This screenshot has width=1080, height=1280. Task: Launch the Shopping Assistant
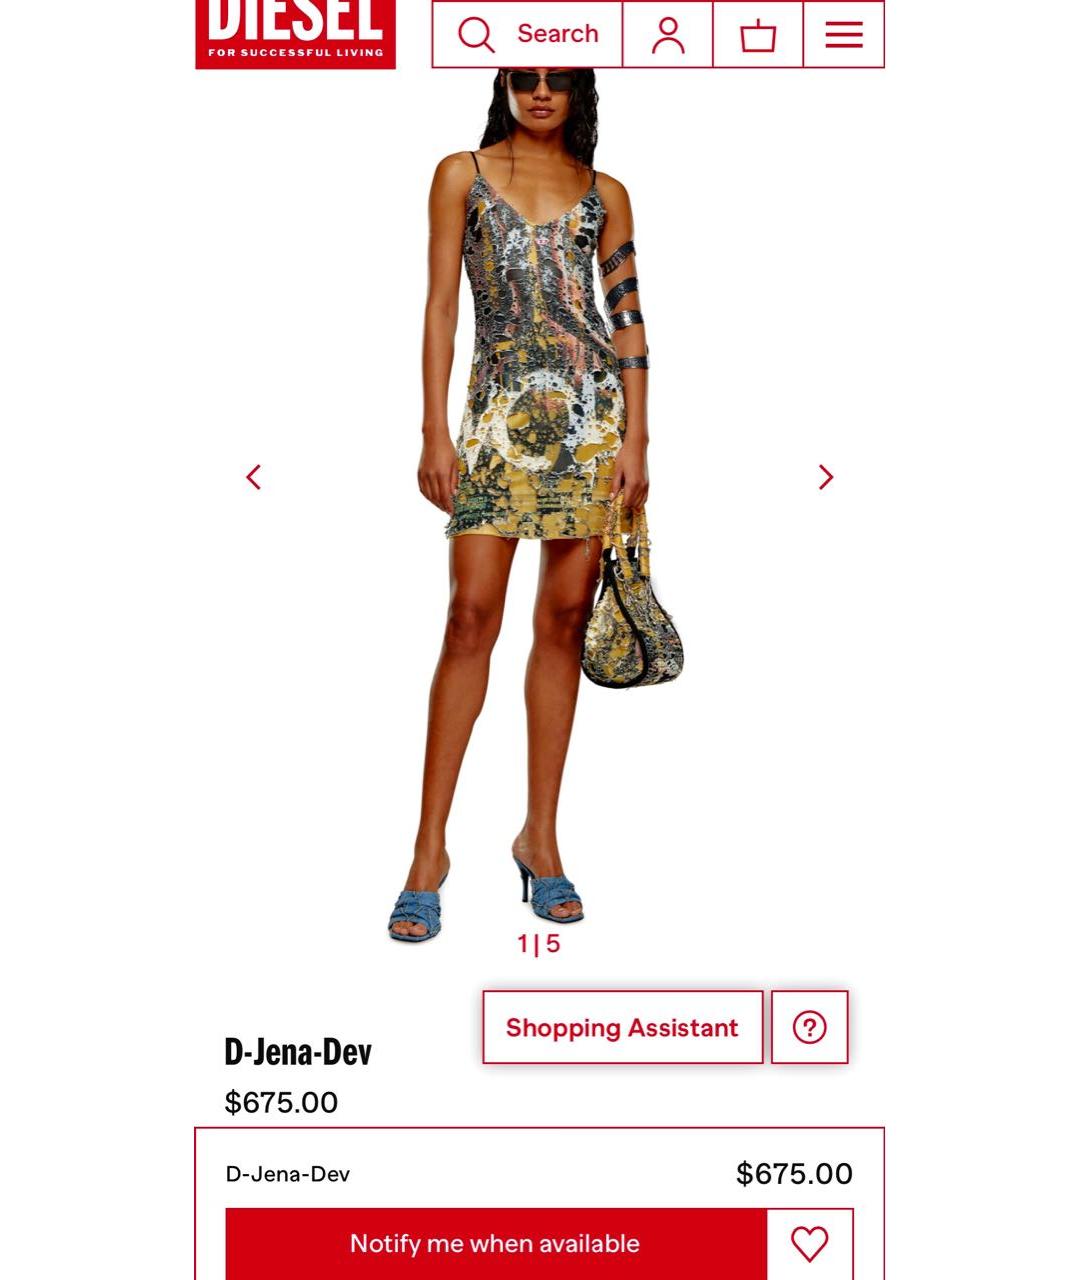pos(622,1027)
